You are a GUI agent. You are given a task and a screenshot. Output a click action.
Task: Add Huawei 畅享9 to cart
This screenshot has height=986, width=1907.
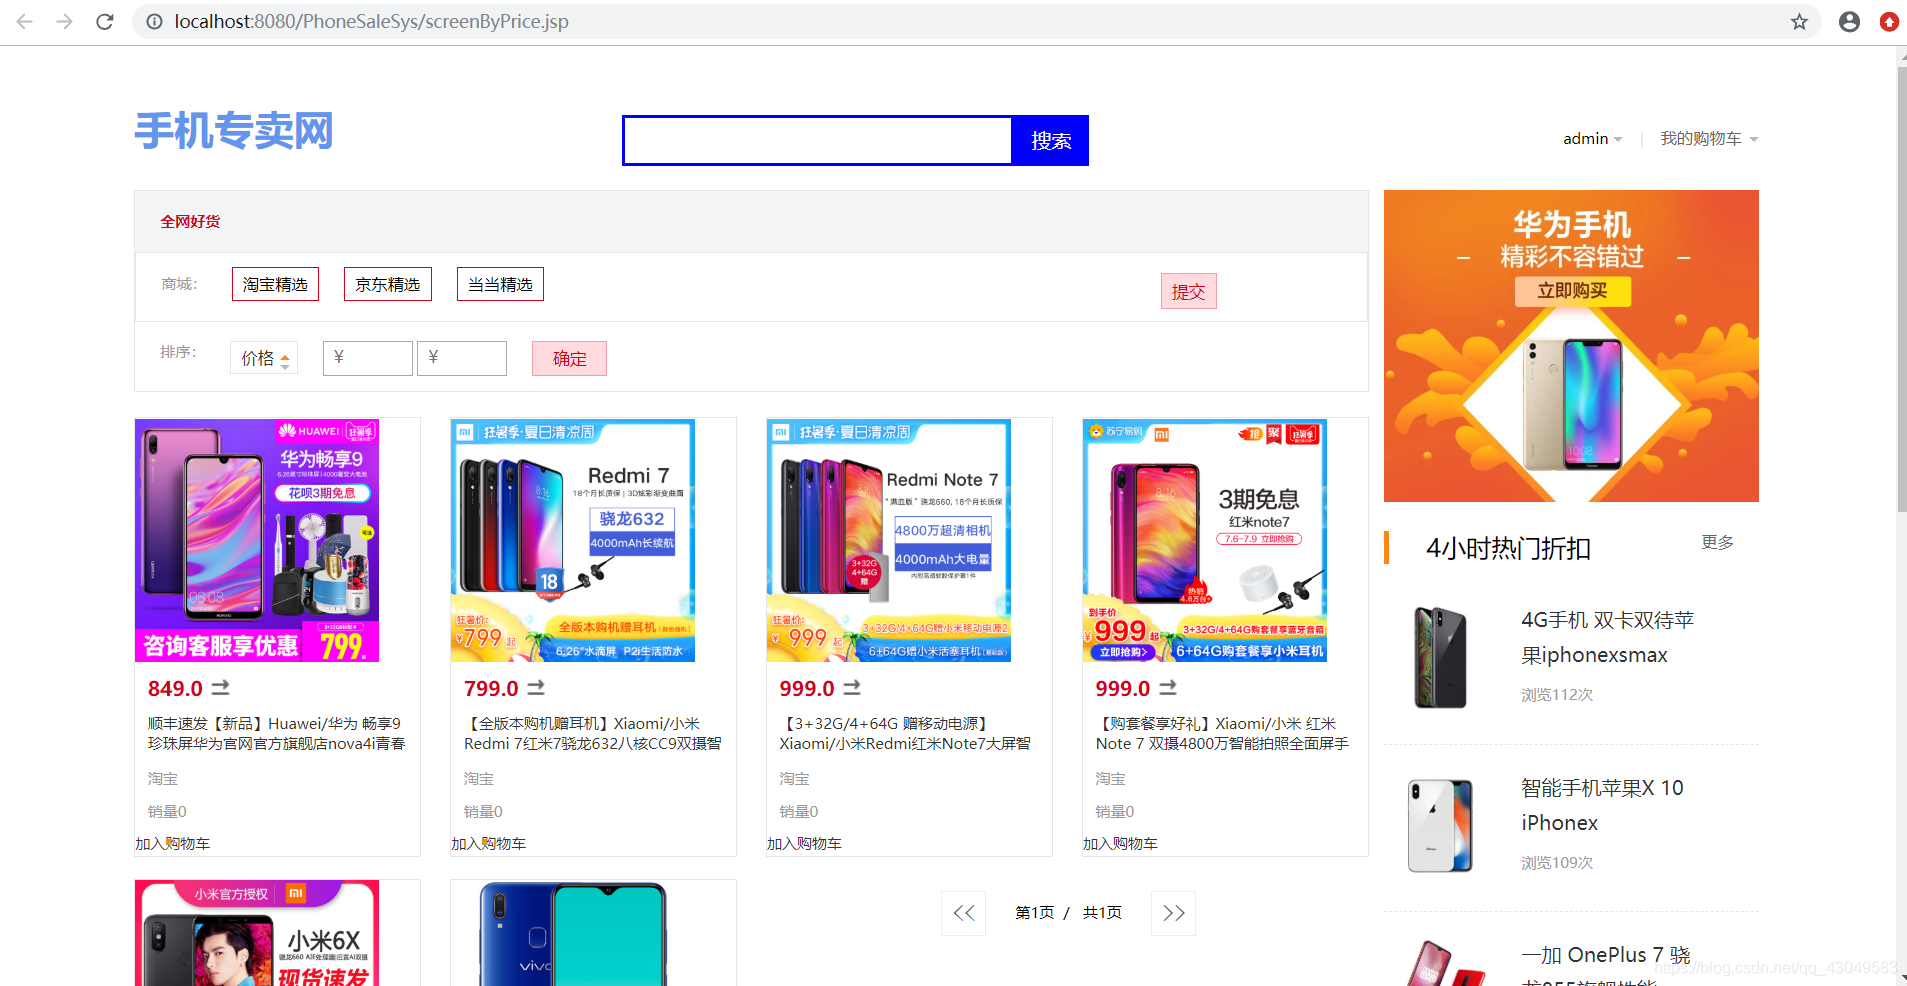point(173,844)
